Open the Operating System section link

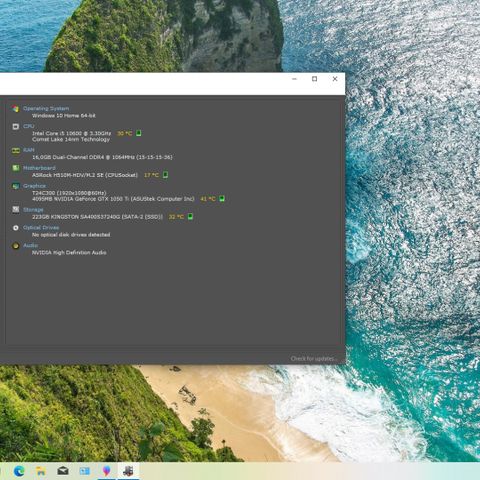tap(46, 108)
